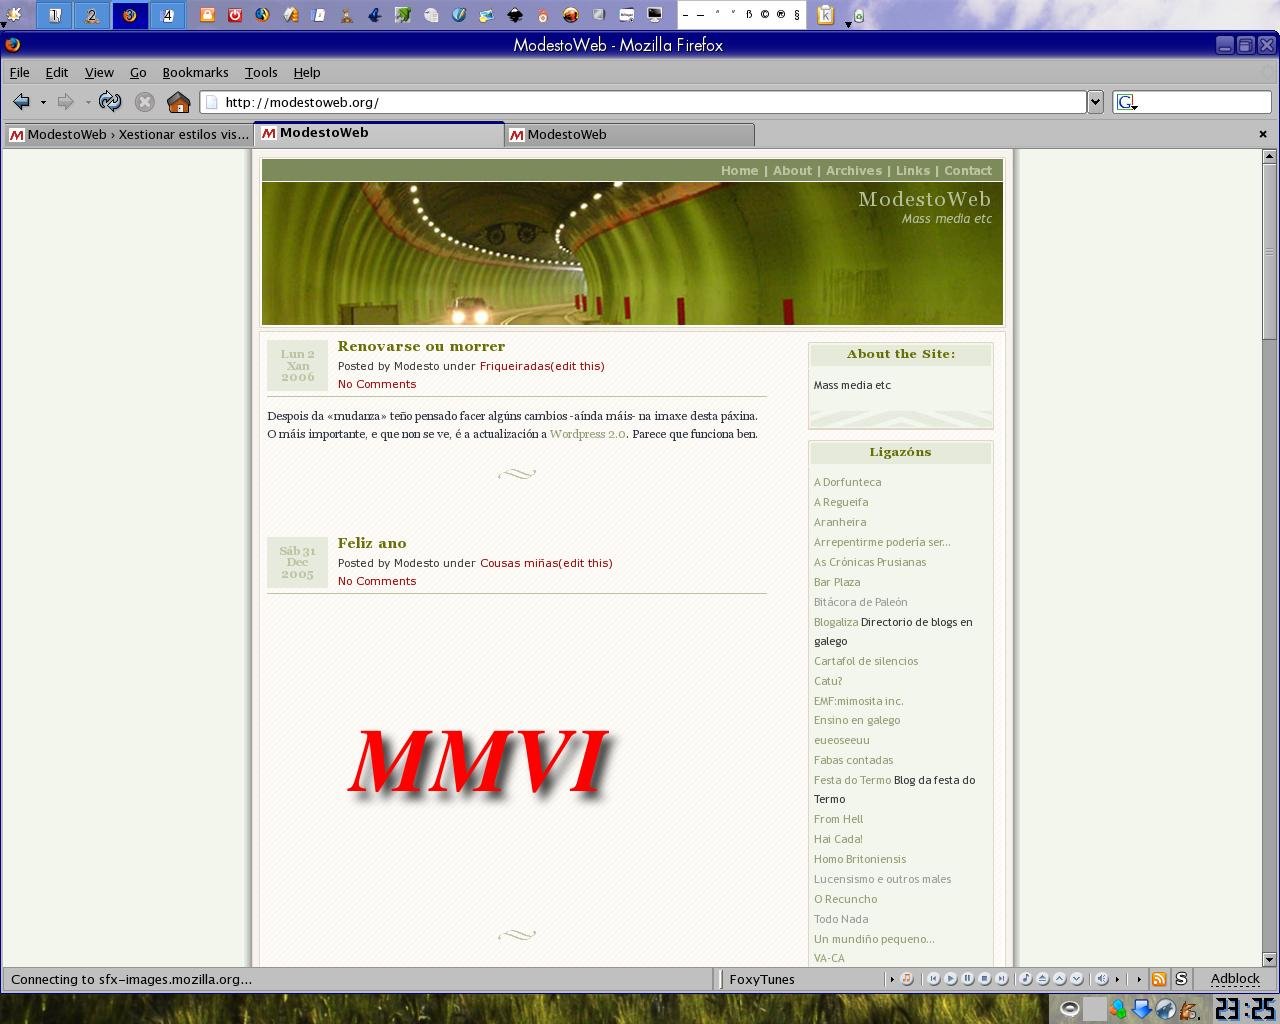
Task: Go to the Home page icon
Action: pos(178,102)
